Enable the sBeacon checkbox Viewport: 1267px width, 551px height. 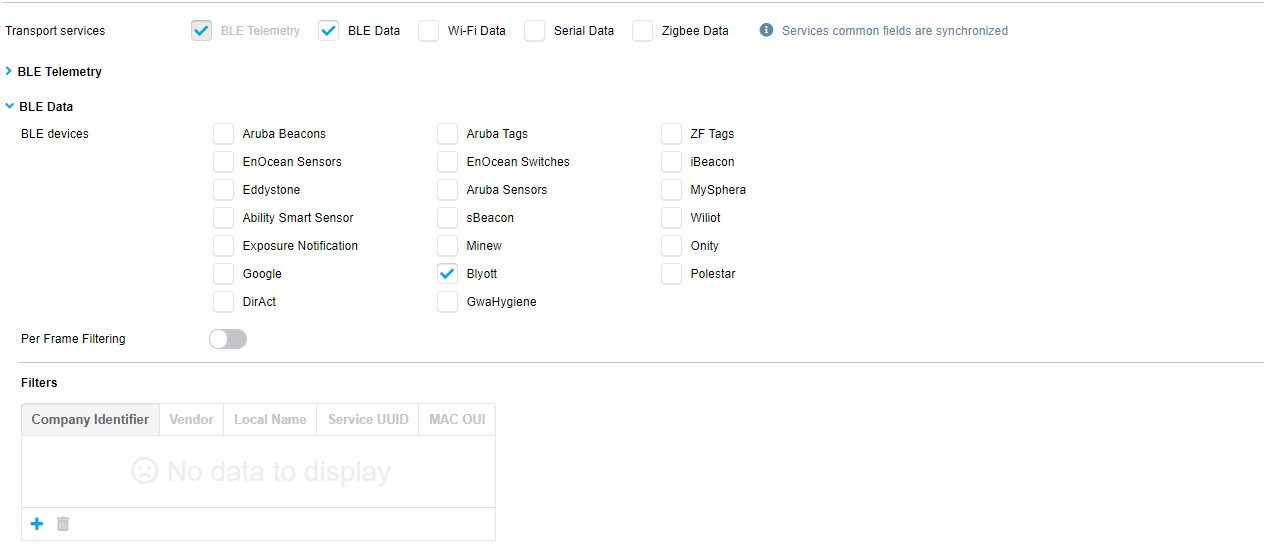(x=448, y=218)
